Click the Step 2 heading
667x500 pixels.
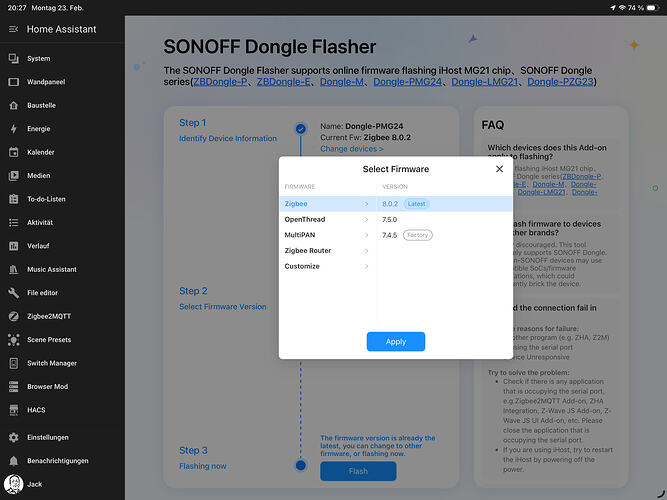[193, 291]
